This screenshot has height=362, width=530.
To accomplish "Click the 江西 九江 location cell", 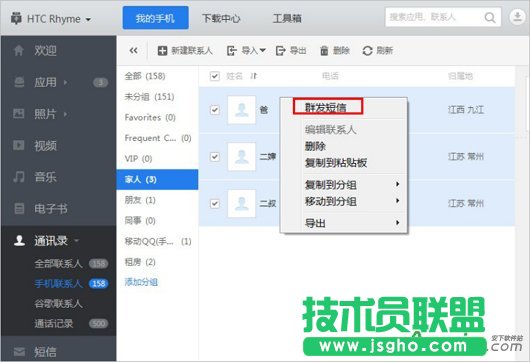I will coord(466,110).
